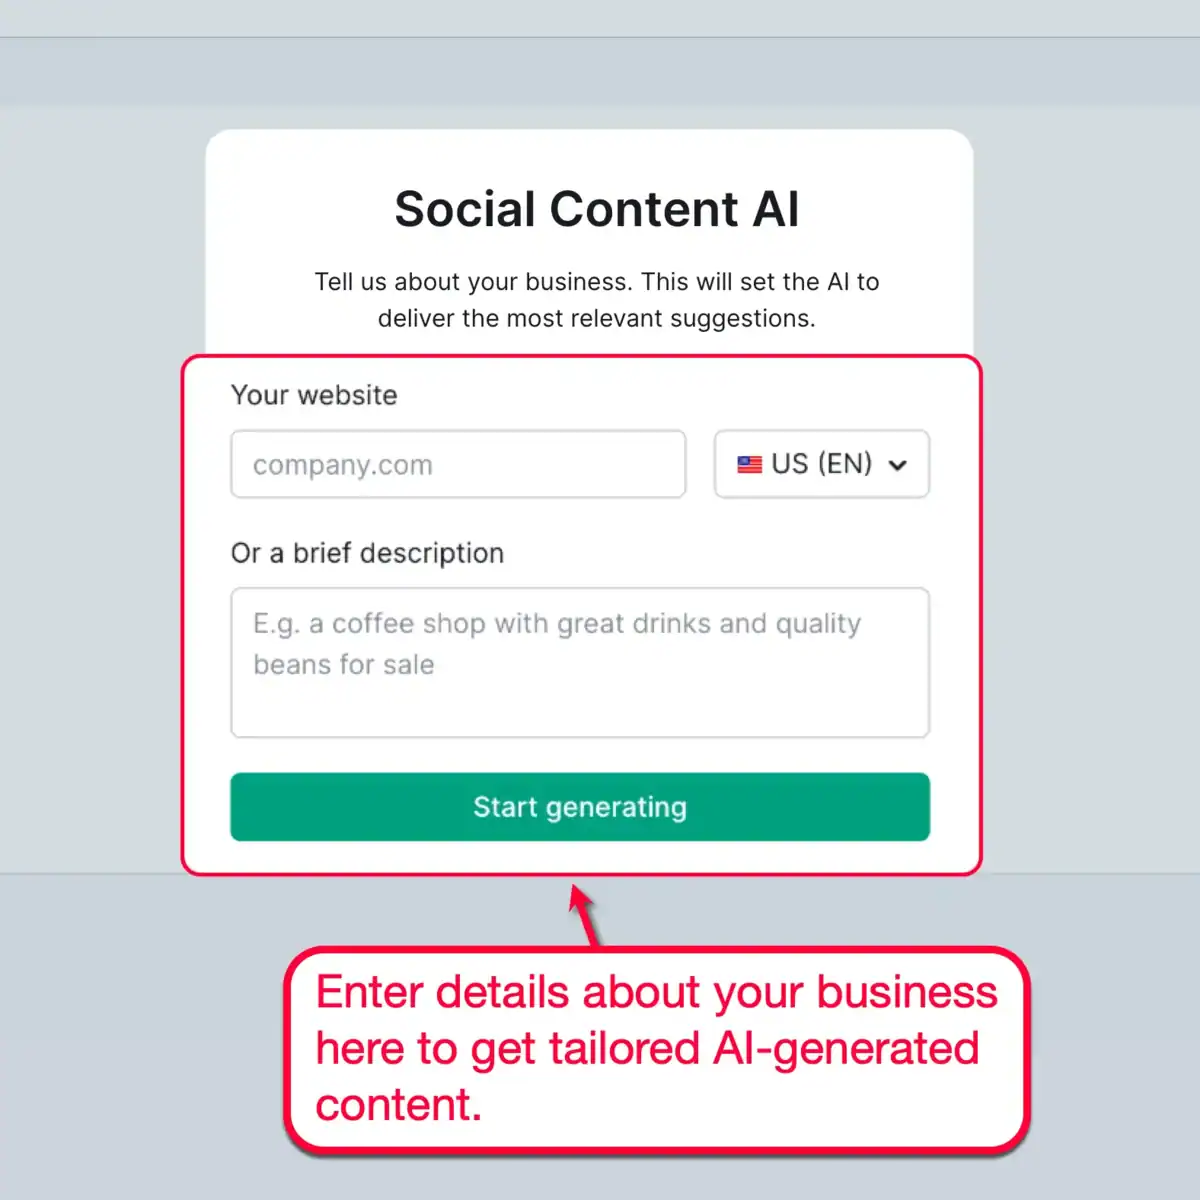Click the company.com website input field
1200x1200 pixels.
click(x=457, y=464)
